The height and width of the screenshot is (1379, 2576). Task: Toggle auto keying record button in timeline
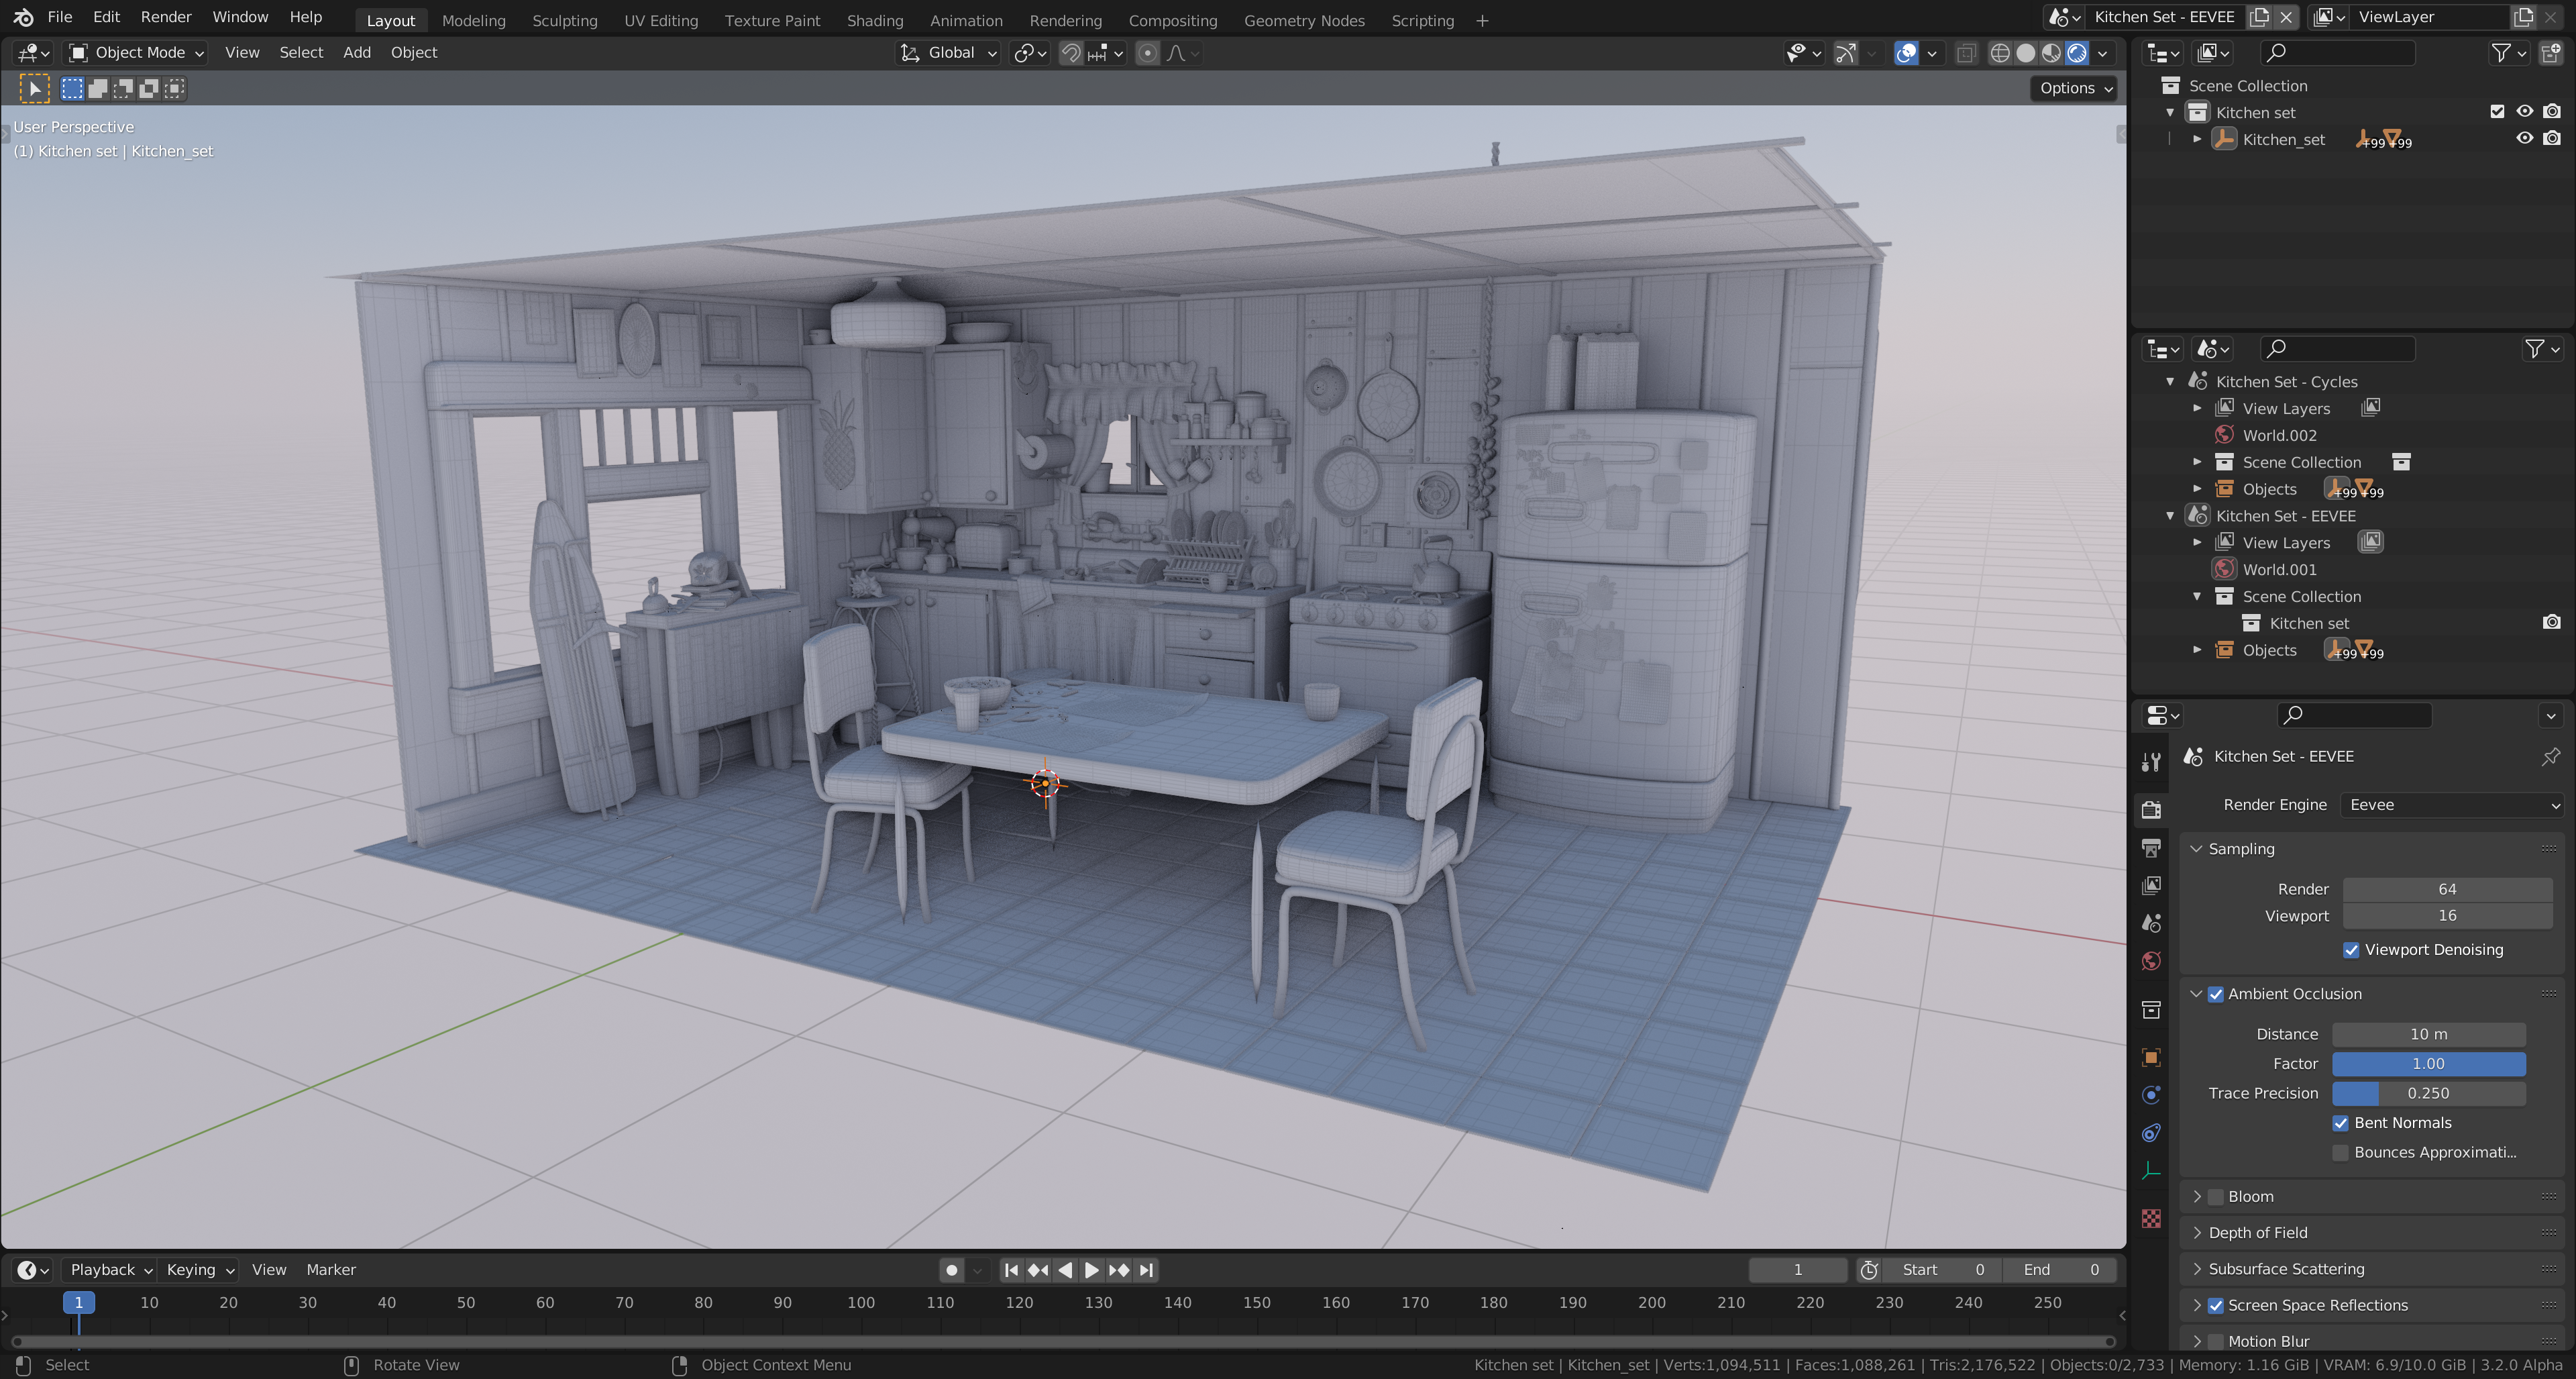tap(951, 1270)
